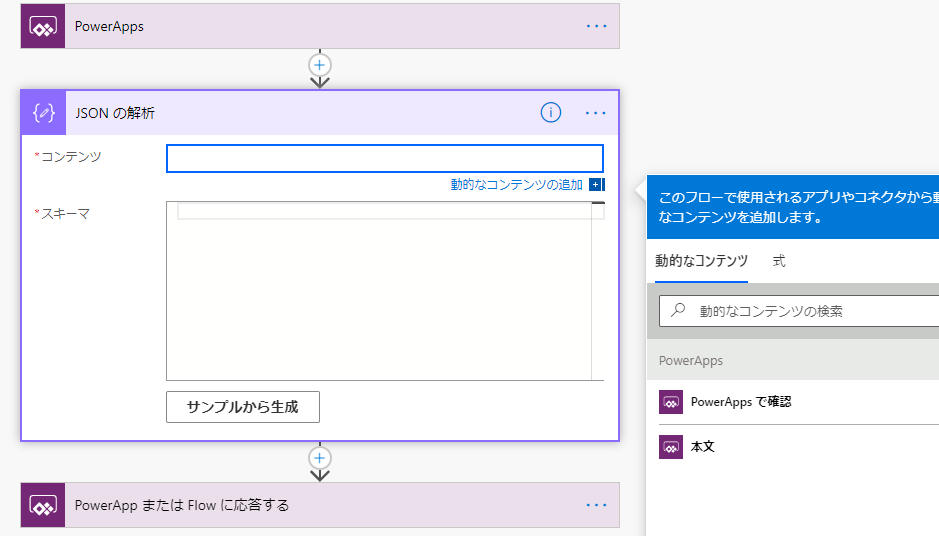The image size is (939, 536).
Task: Click the PowerApp または Flow に応答する icon
Action: (43, 505)
